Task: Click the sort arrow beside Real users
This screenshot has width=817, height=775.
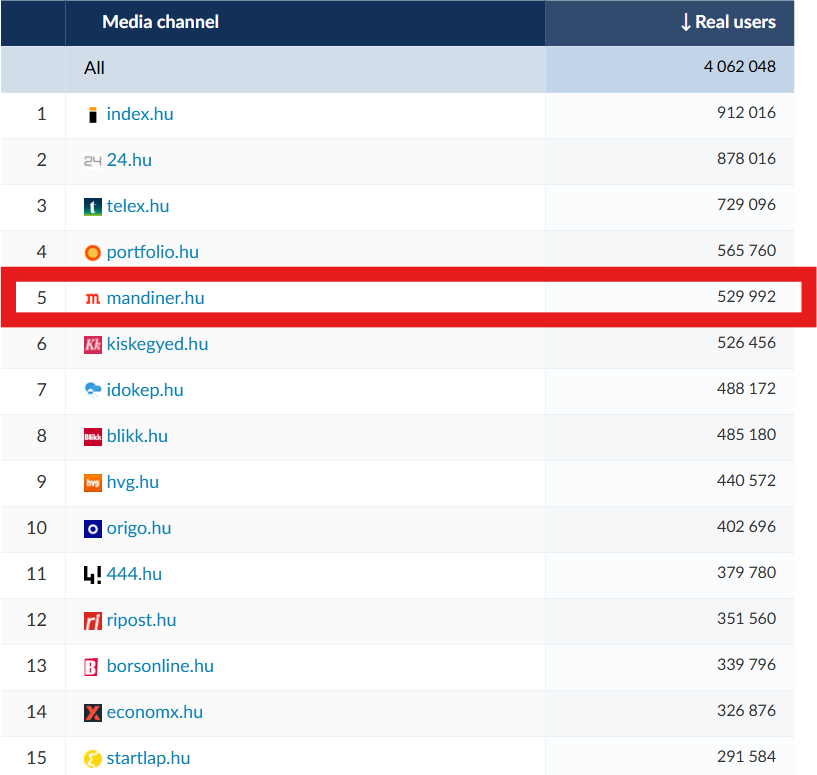Action: pos(686,22)
